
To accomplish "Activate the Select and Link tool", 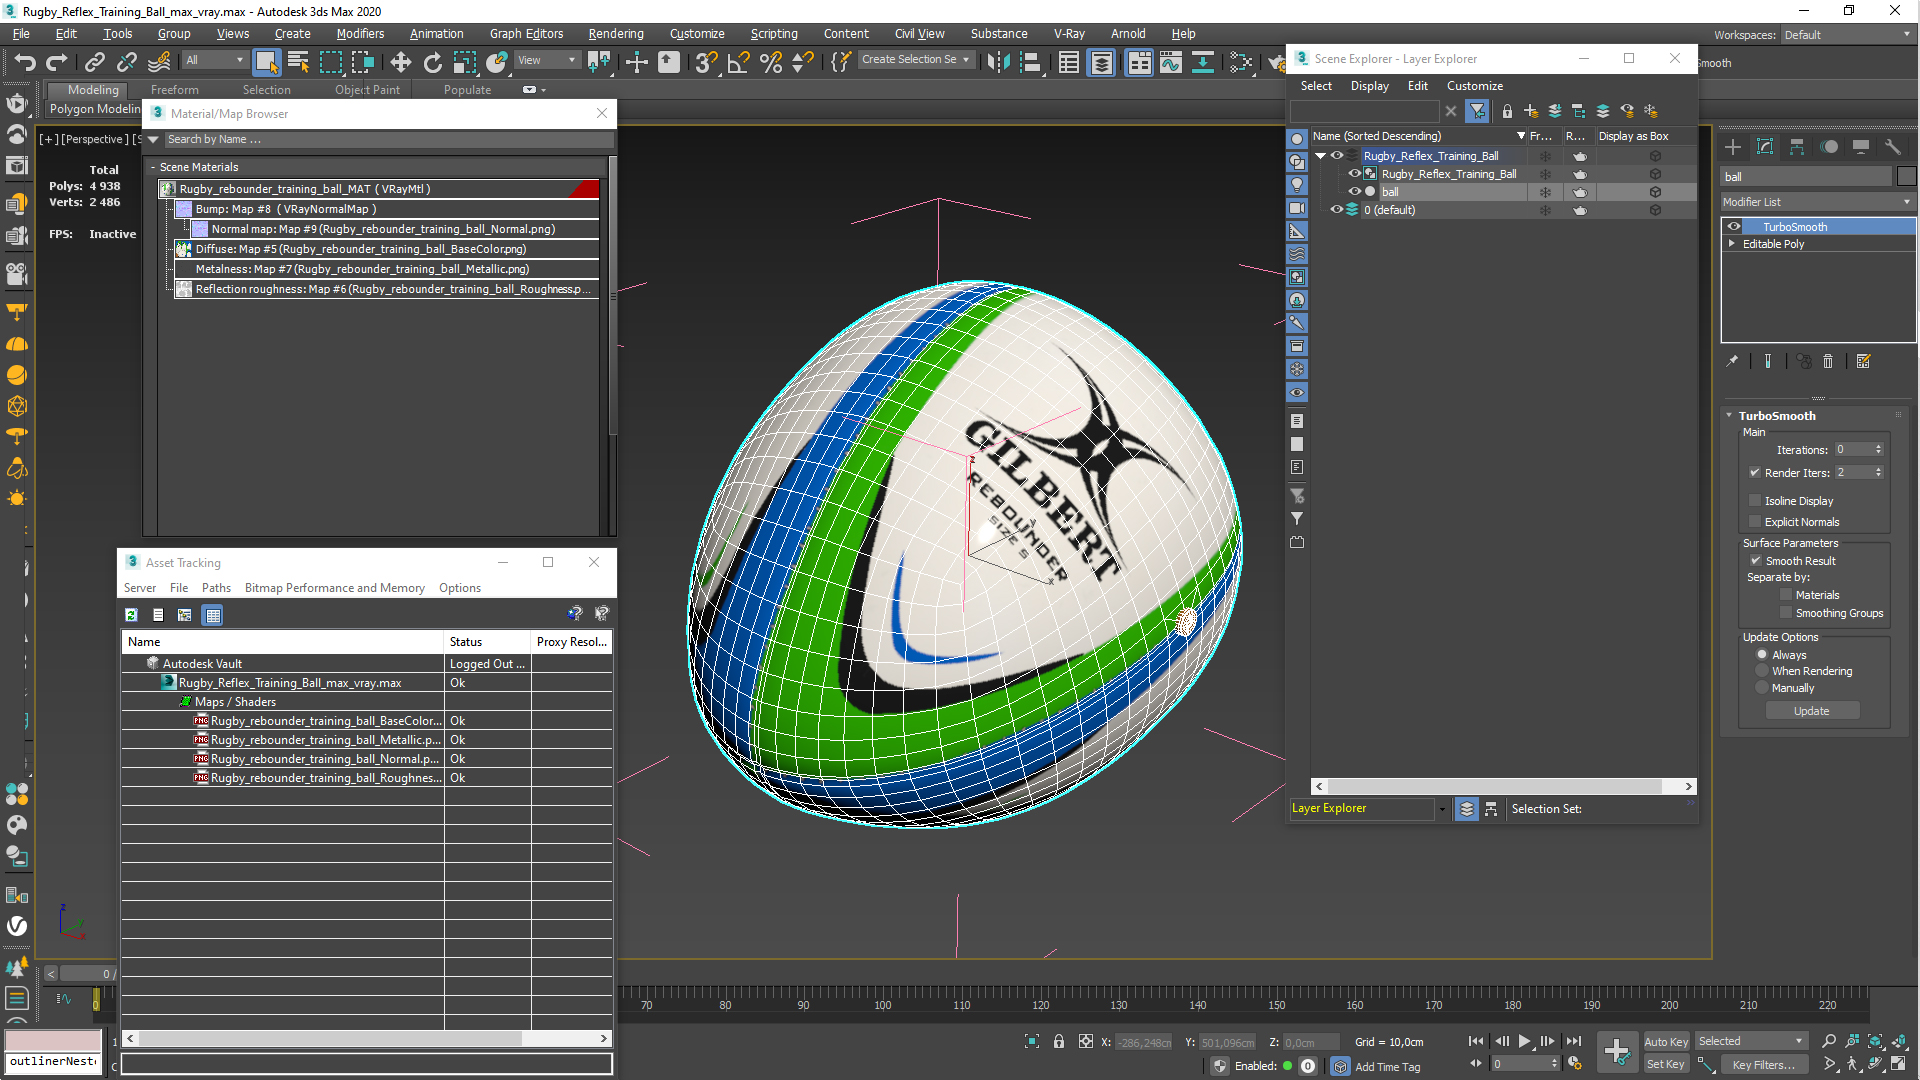I will (x=94, y=62).
